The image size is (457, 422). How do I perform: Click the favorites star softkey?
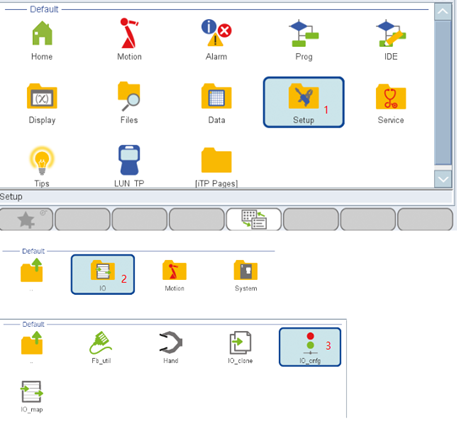[26, 219]
